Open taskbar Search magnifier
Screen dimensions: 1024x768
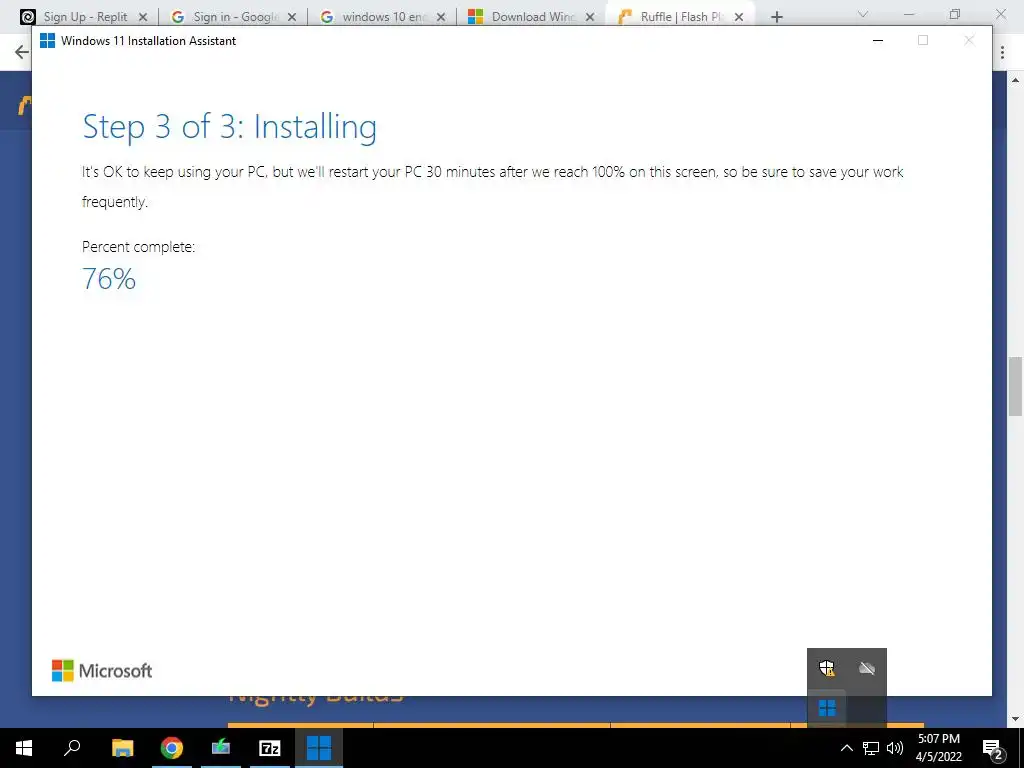[x=72, y=747]
